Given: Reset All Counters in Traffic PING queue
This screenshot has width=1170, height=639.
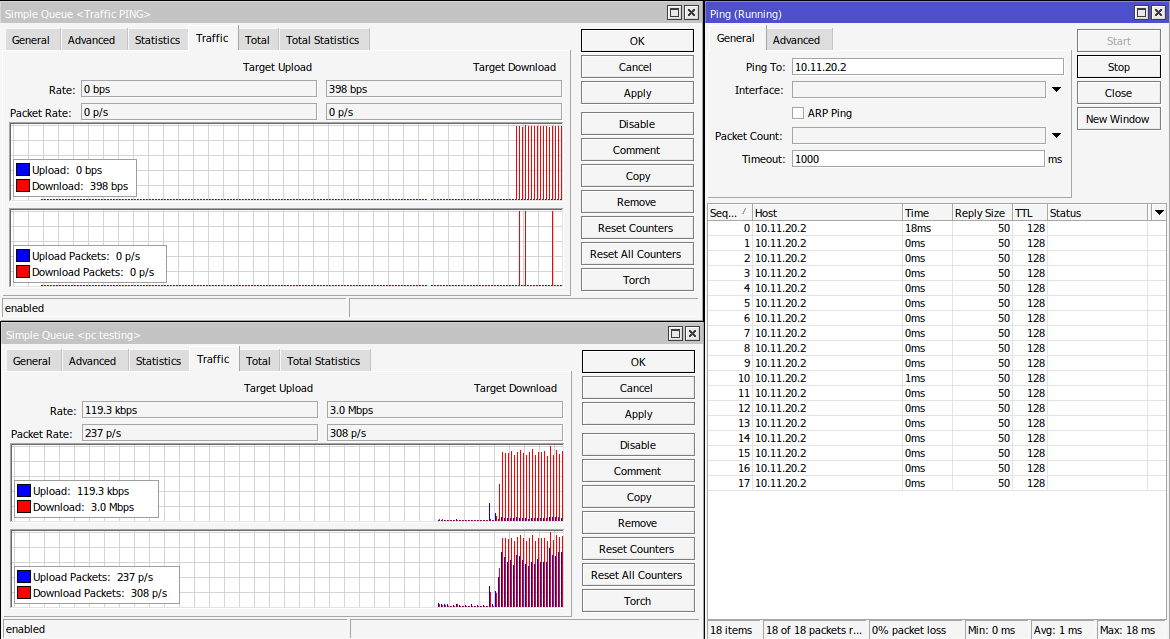Looking at the screenshot, I should (x=637, y=254).
